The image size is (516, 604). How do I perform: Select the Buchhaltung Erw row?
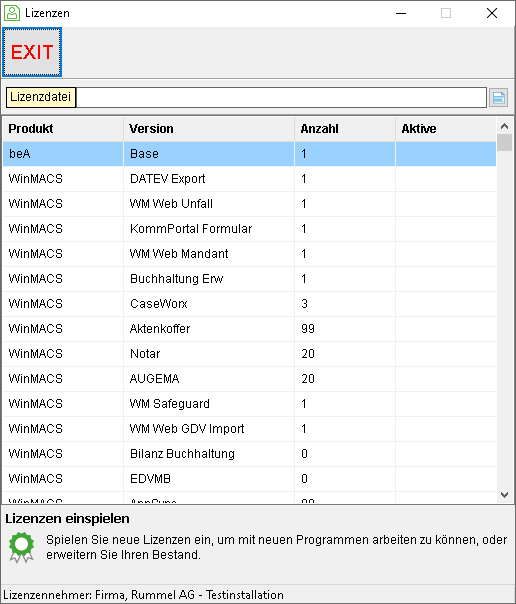(250, 279)
